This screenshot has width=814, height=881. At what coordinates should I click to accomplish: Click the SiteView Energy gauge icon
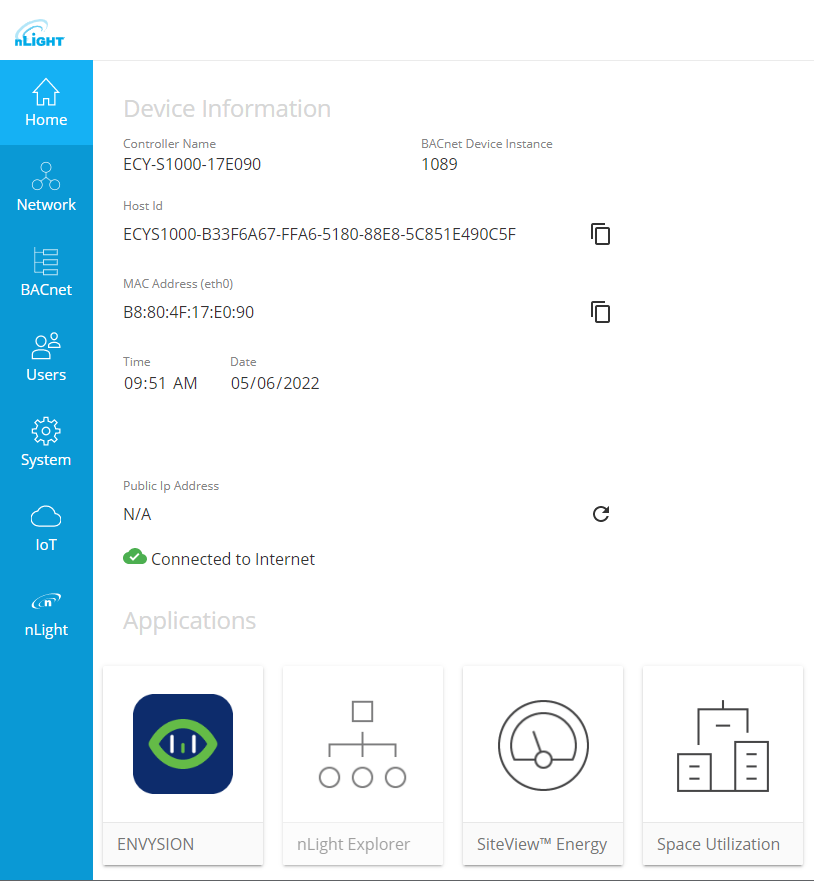(x=542, y=744)
